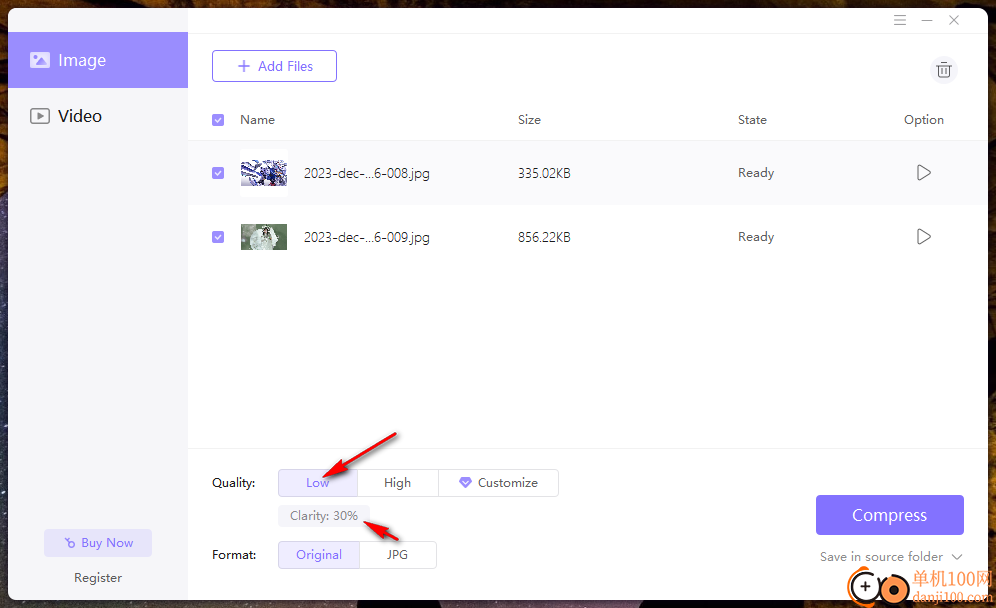Click the Option column header
Image resolution: width=996 pixels, height=608 pixels.
[924, 120]
